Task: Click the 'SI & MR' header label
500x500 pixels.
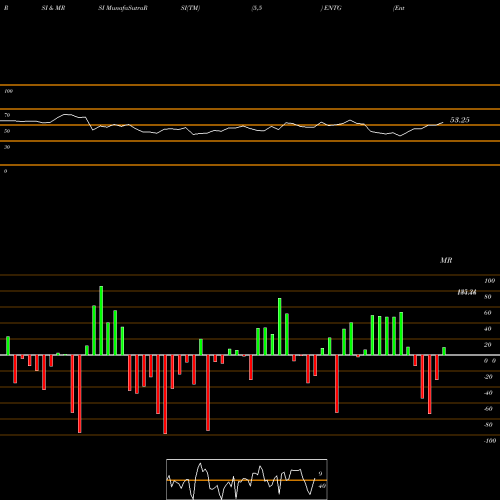Action: point(53,8)
